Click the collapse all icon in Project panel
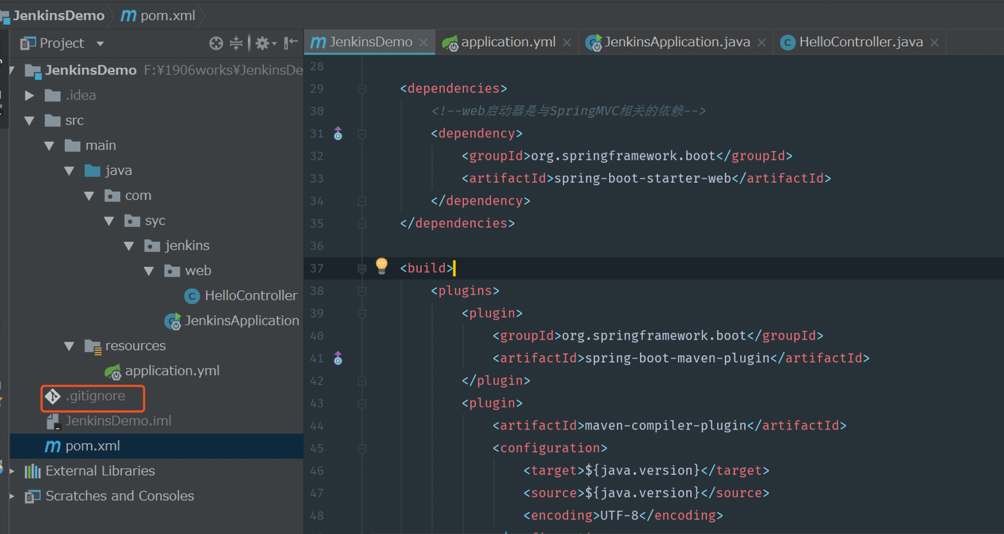Image resolution: width=1004 pixels, height=534 pixels. pyautogui.click(x=236, y=43)
